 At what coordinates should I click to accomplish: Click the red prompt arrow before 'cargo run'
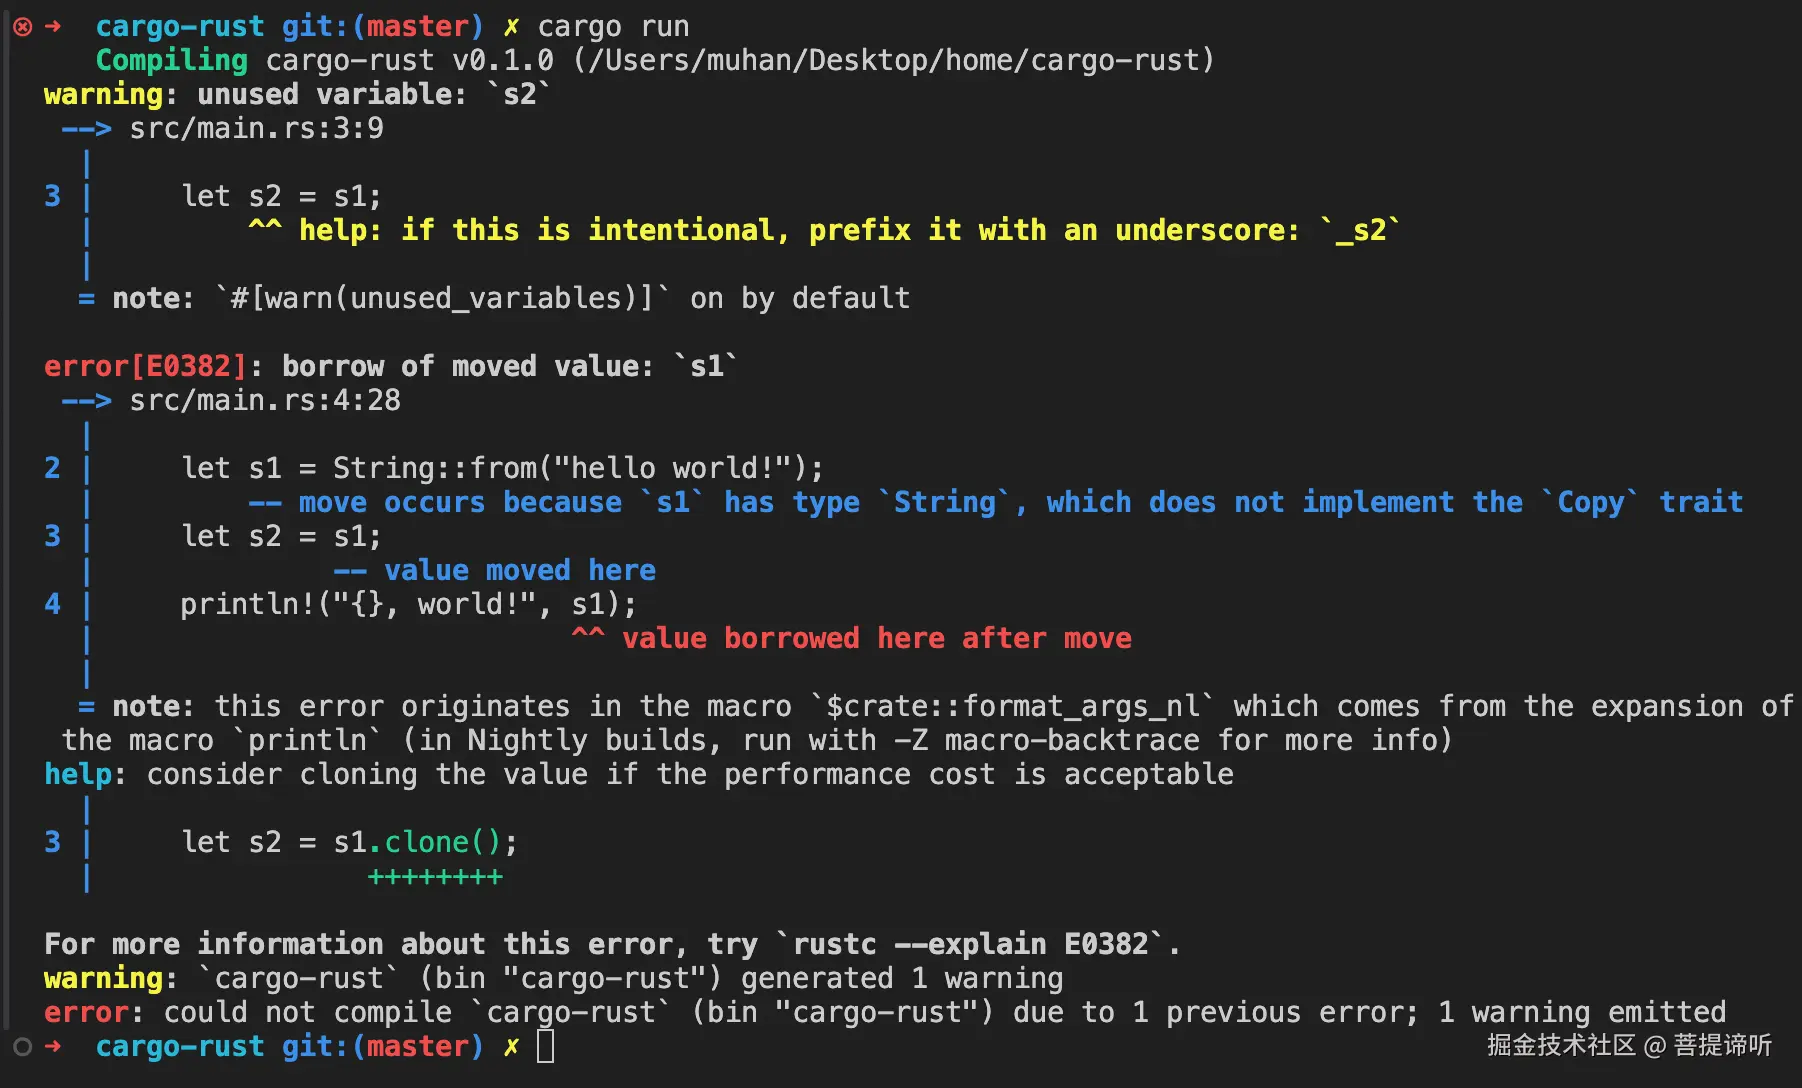(53, 27)
